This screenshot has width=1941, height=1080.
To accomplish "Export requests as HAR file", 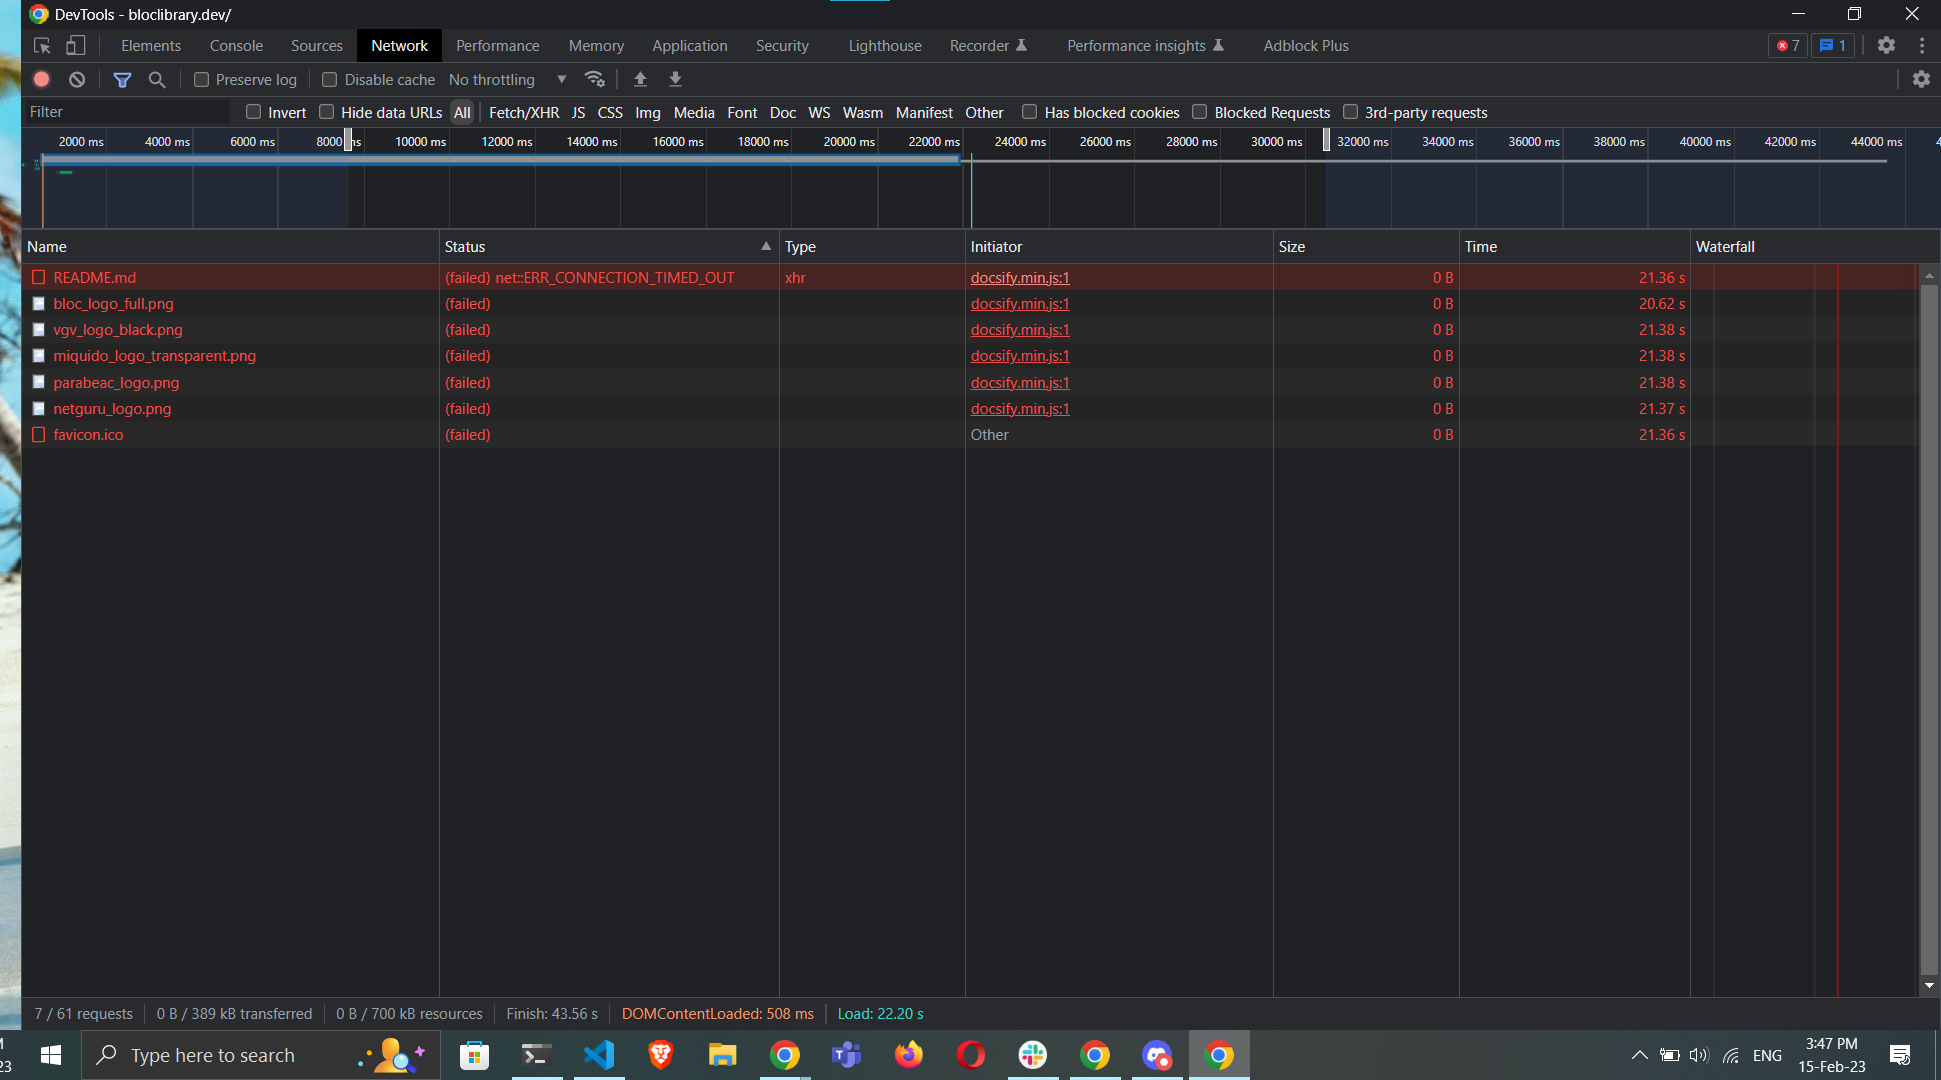I will (x=675, y=79).
